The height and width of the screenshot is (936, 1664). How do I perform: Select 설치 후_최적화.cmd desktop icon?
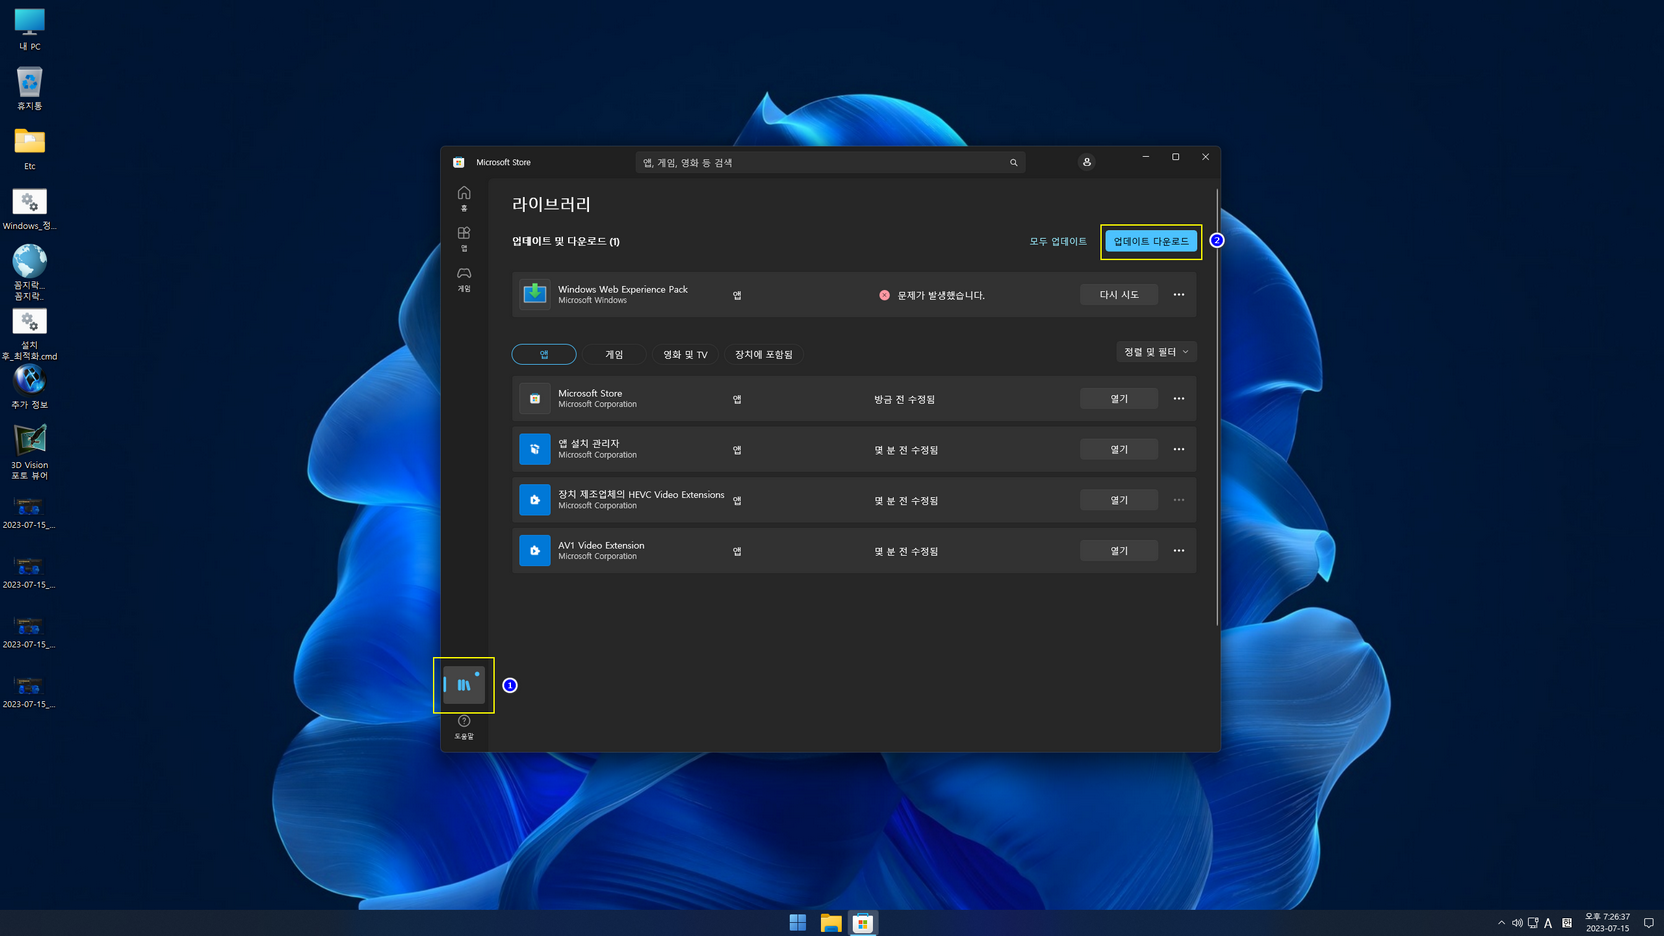point(29,334)
